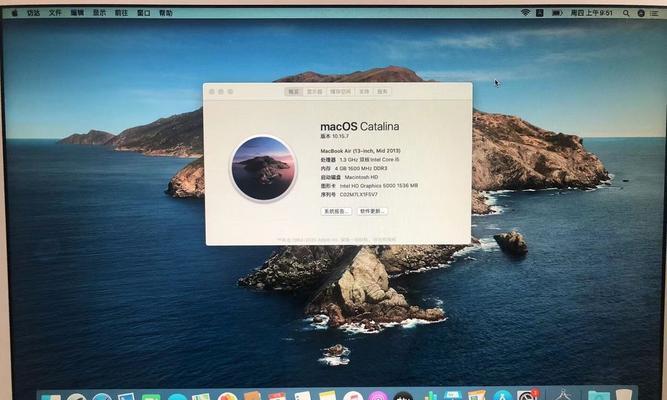This screenshot has width=667, height=400.
Task: Click the Intel HD Graphics 5000 line
Action: (369, 186)
